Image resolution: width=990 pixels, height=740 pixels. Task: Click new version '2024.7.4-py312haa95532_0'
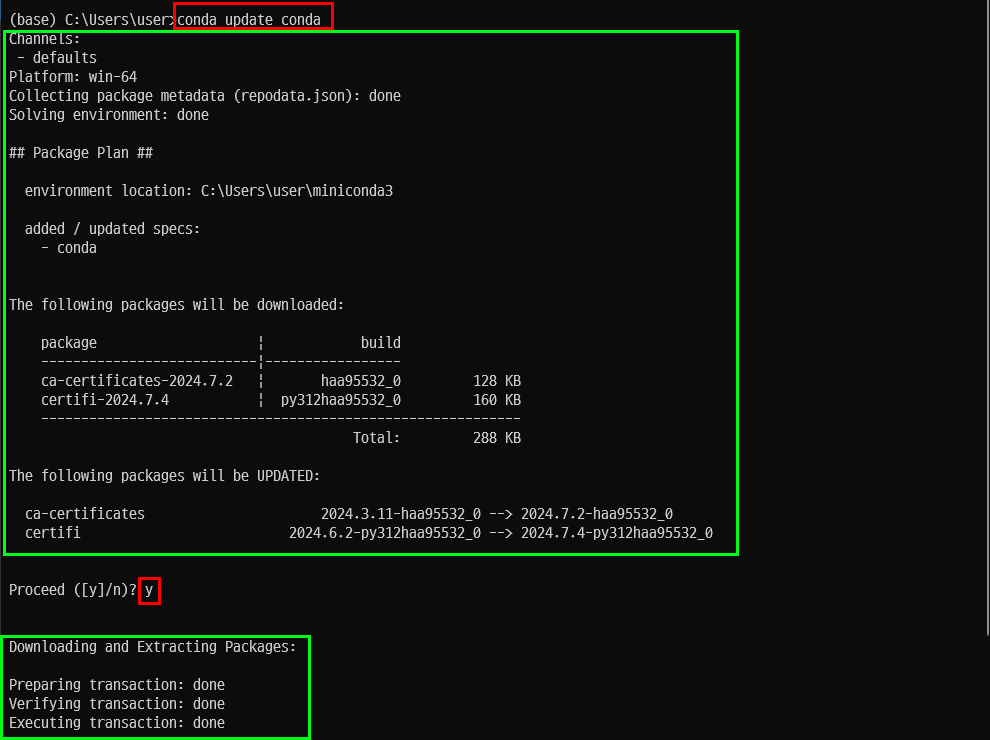617,533
